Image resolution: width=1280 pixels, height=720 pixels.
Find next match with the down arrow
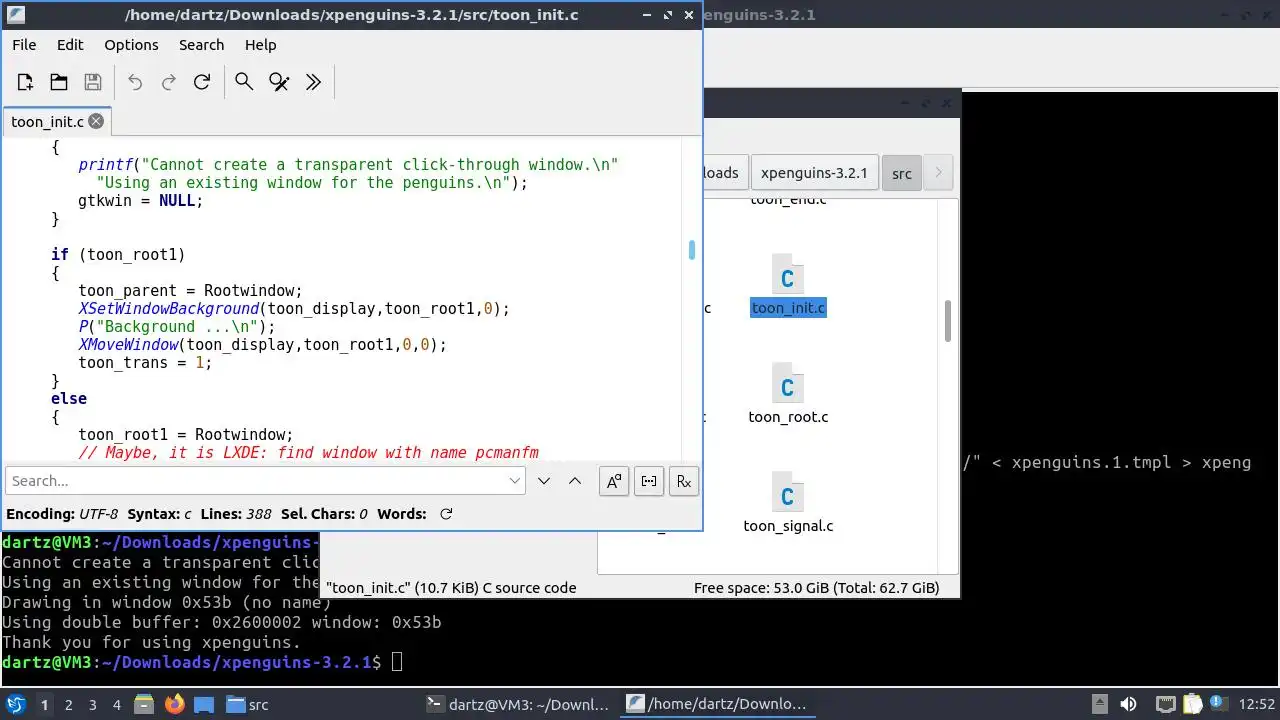[x=544, y=481]
